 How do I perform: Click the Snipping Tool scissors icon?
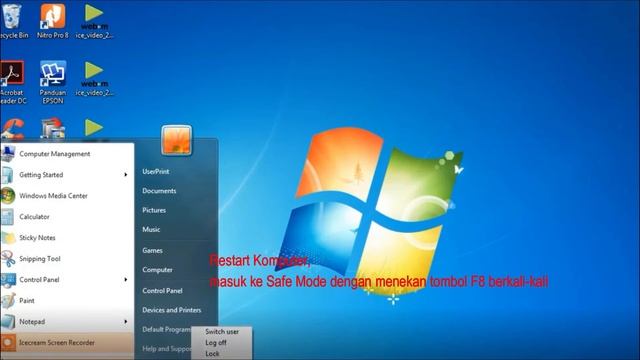click(x=8, y=259)
